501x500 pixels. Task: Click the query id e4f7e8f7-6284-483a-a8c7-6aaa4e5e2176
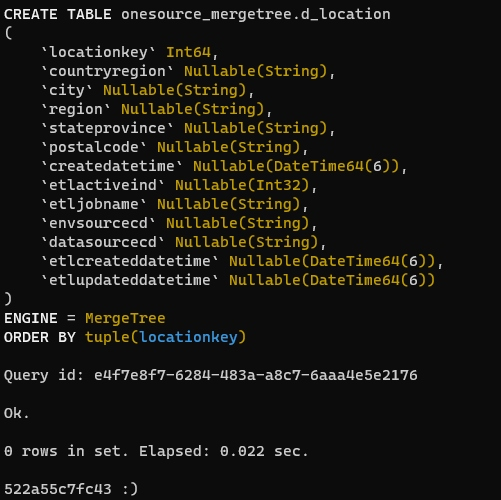pos(256,375)
